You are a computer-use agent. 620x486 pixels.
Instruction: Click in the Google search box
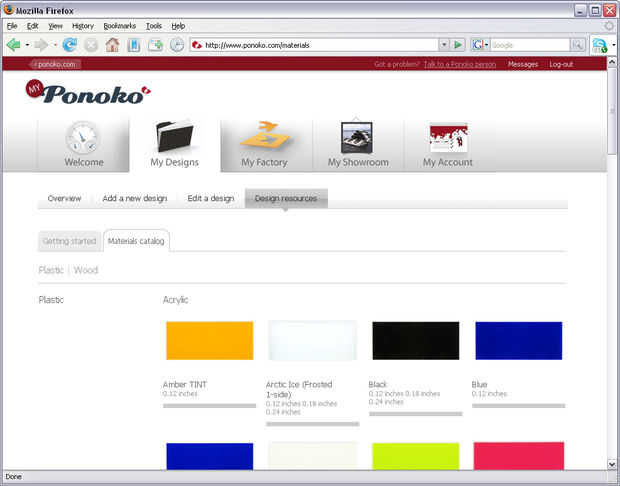(530, 45)
